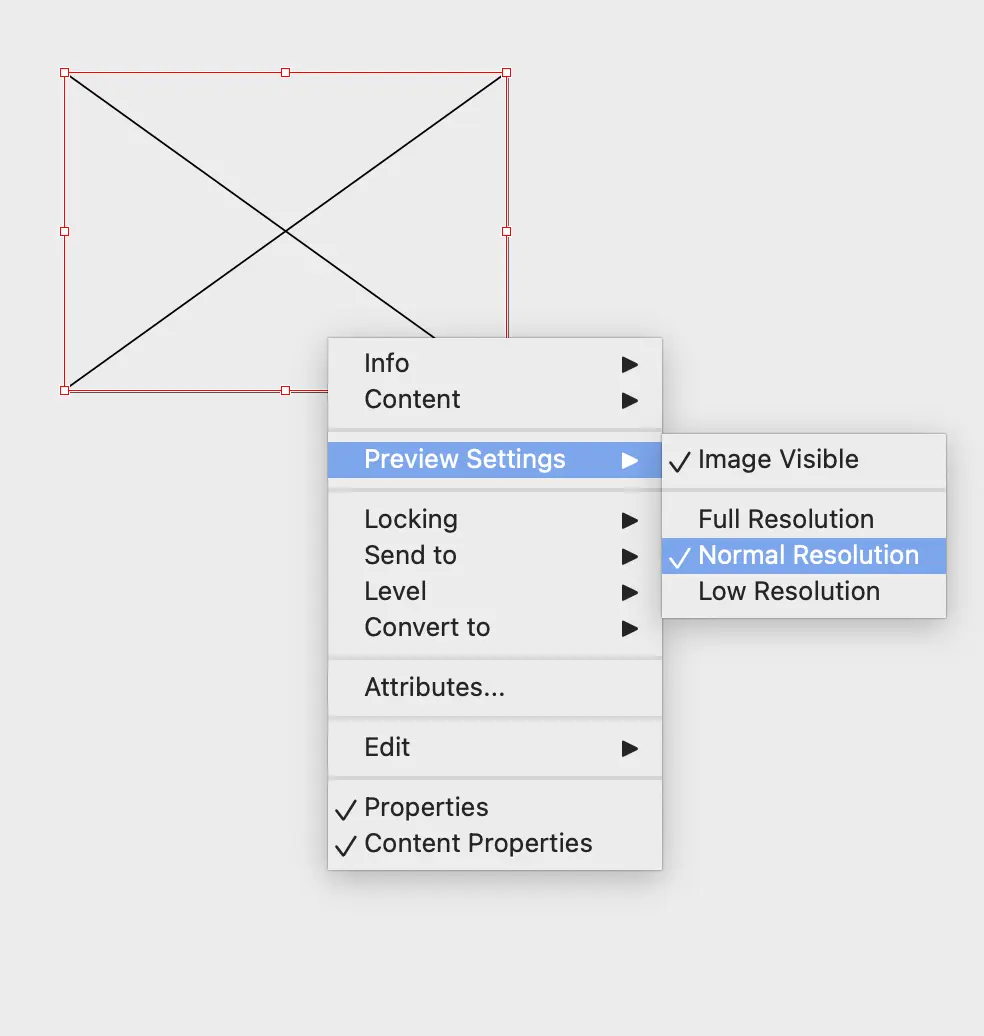The height and width of the screenshot is (1036, 984).
Task: Click the left-middle frame handle
Action: point(65,231)
